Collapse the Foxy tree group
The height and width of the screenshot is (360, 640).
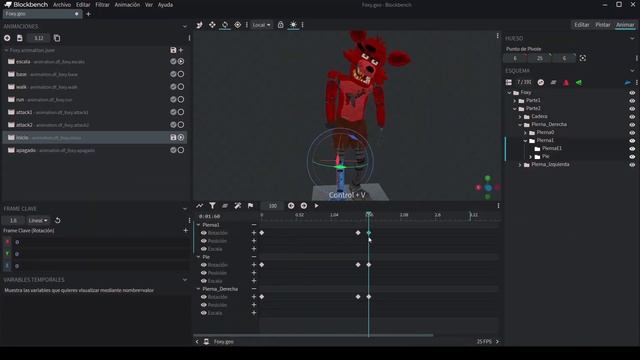509,93
